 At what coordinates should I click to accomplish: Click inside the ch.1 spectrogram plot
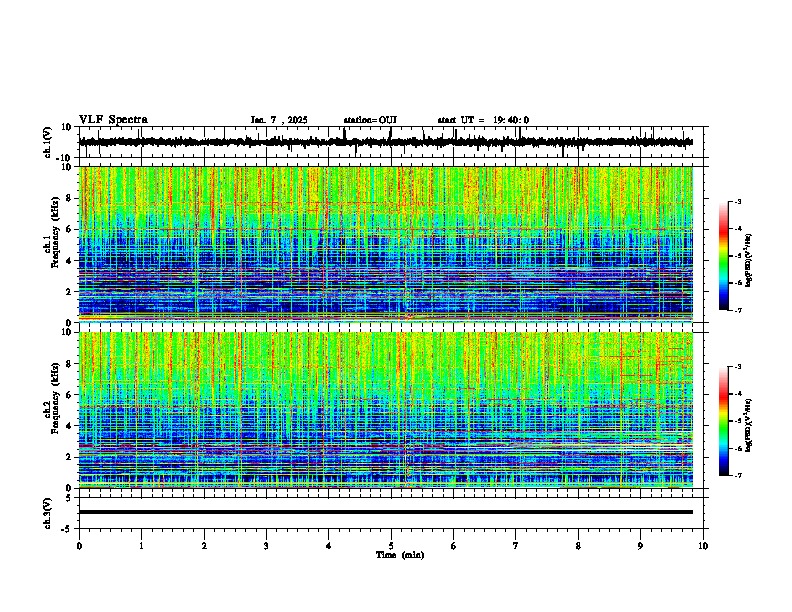point(386,244)
